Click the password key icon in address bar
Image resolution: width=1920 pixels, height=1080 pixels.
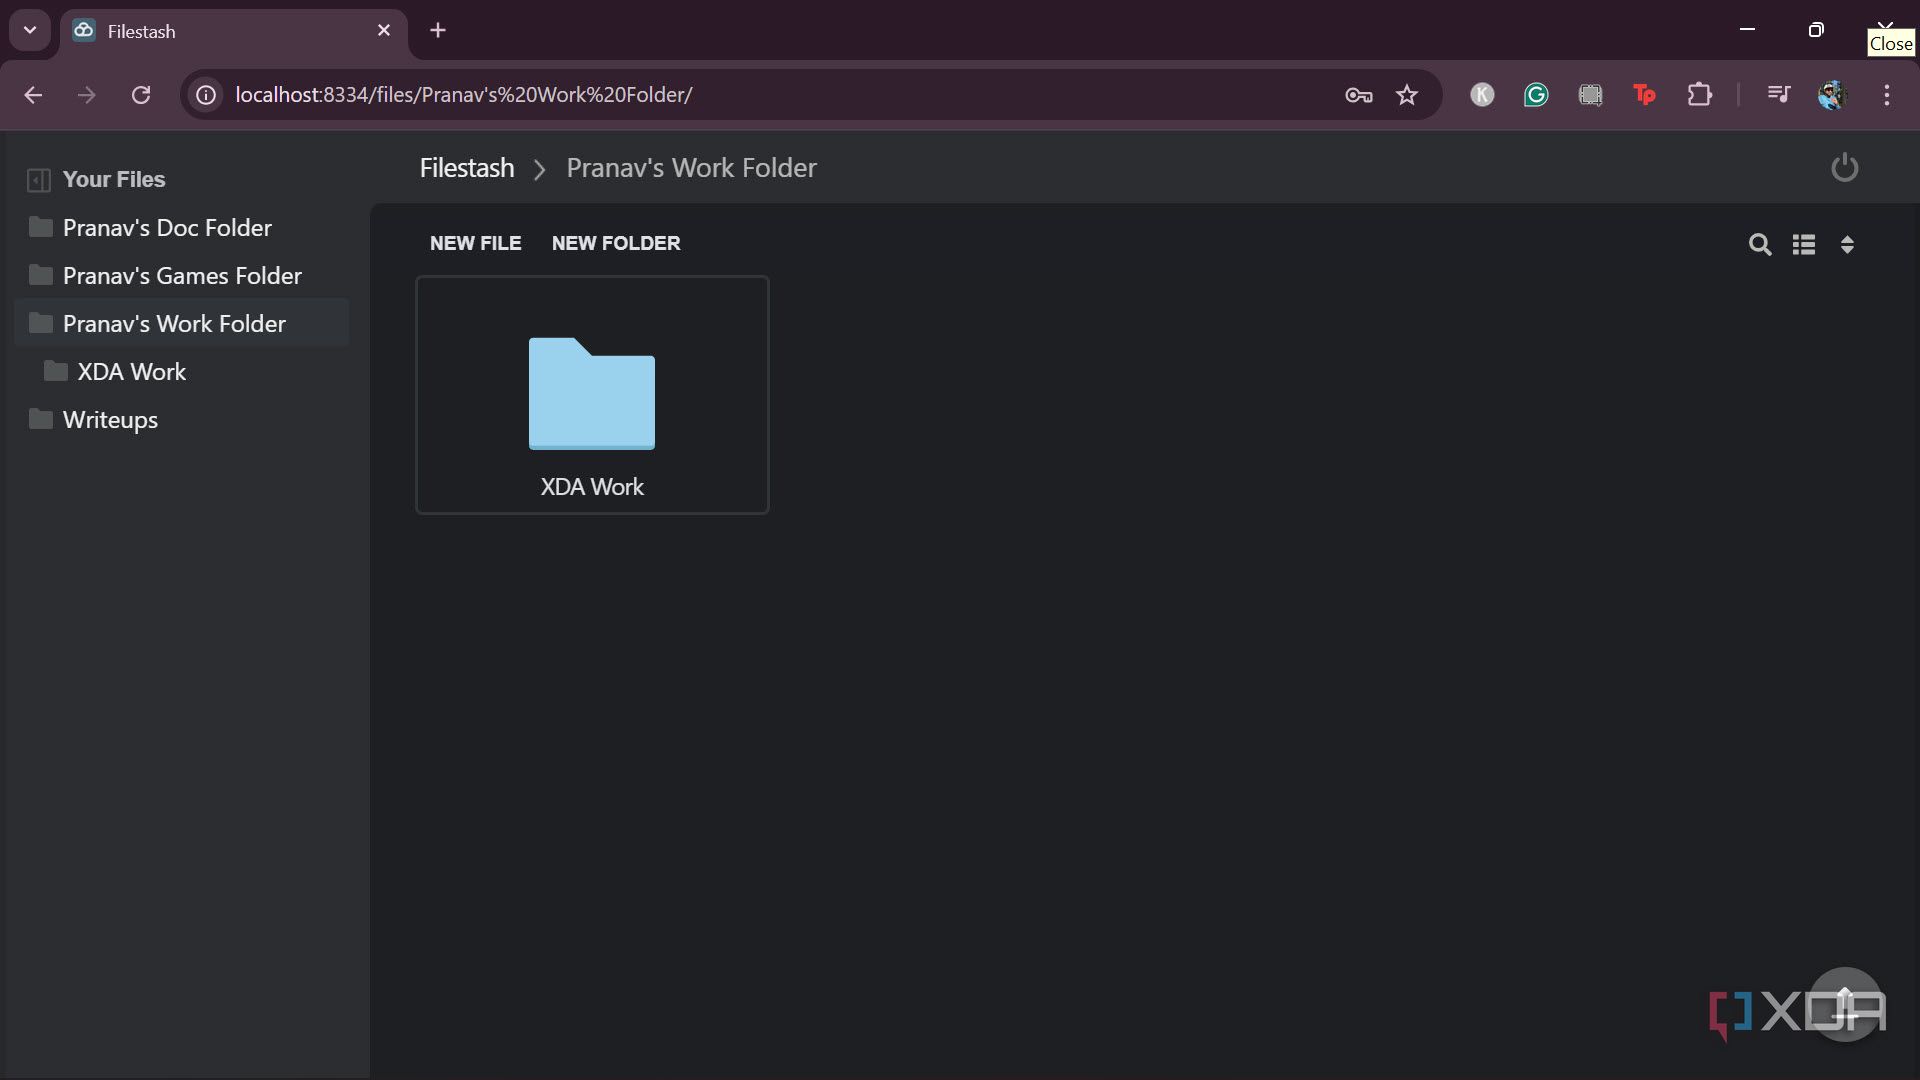click(x=1358, y=95)
